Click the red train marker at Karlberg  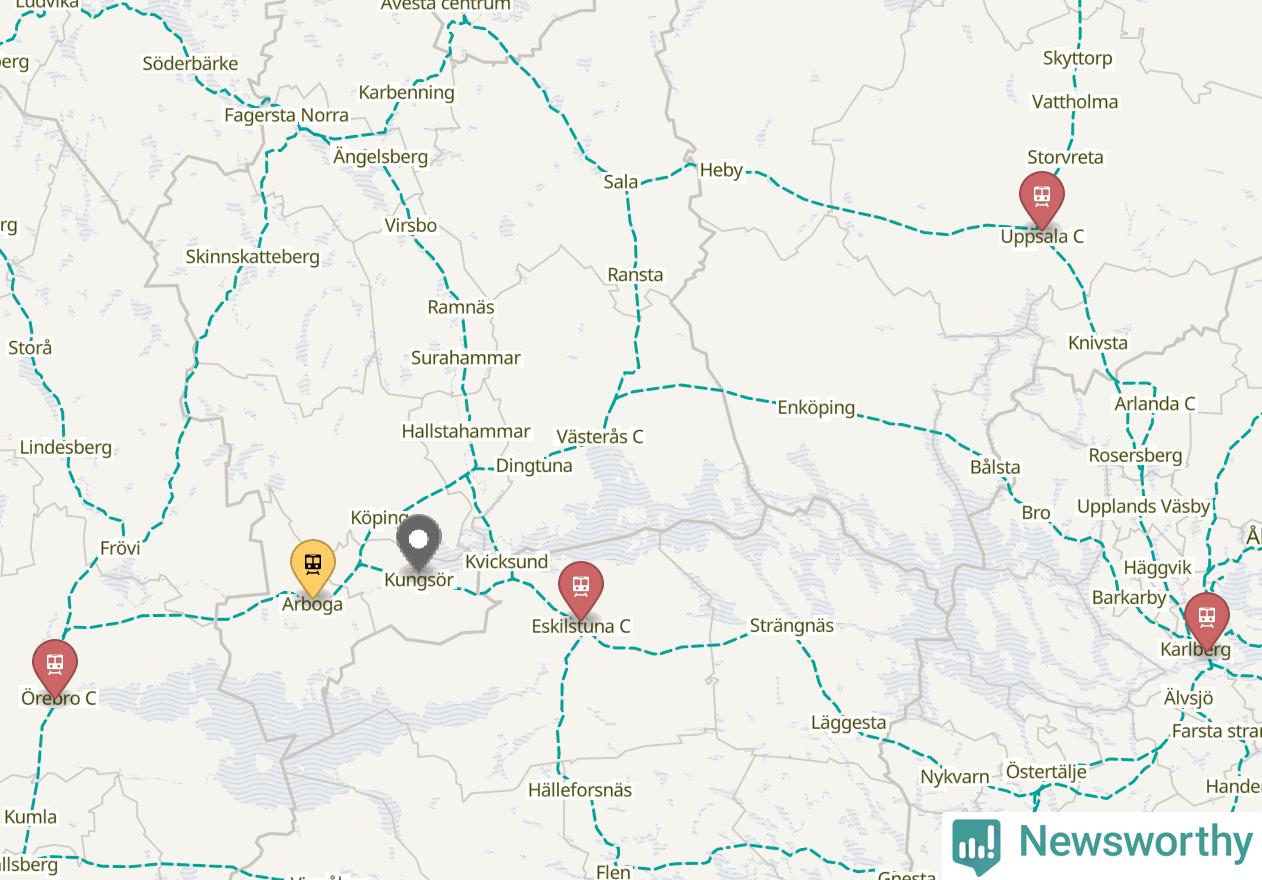point(1207,620)
